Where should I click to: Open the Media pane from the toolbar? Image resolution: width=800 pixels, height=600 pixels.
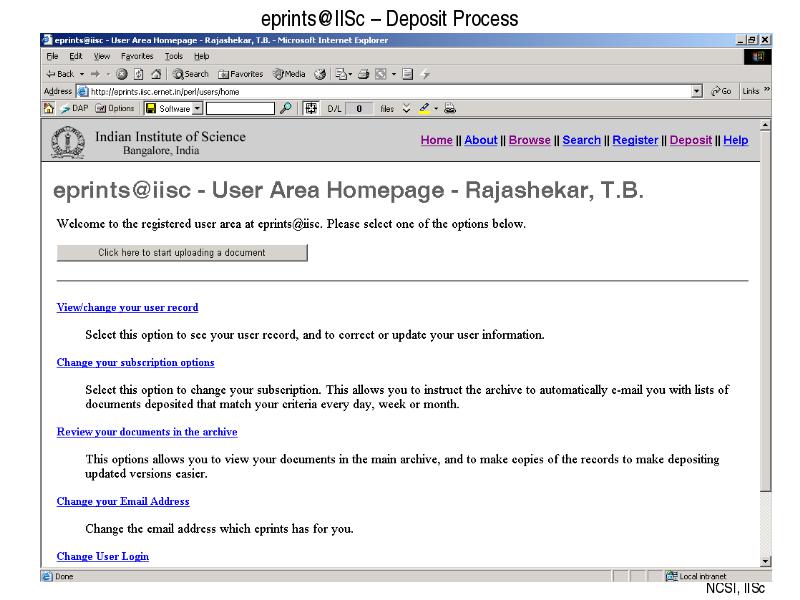(x=289, y=74)
